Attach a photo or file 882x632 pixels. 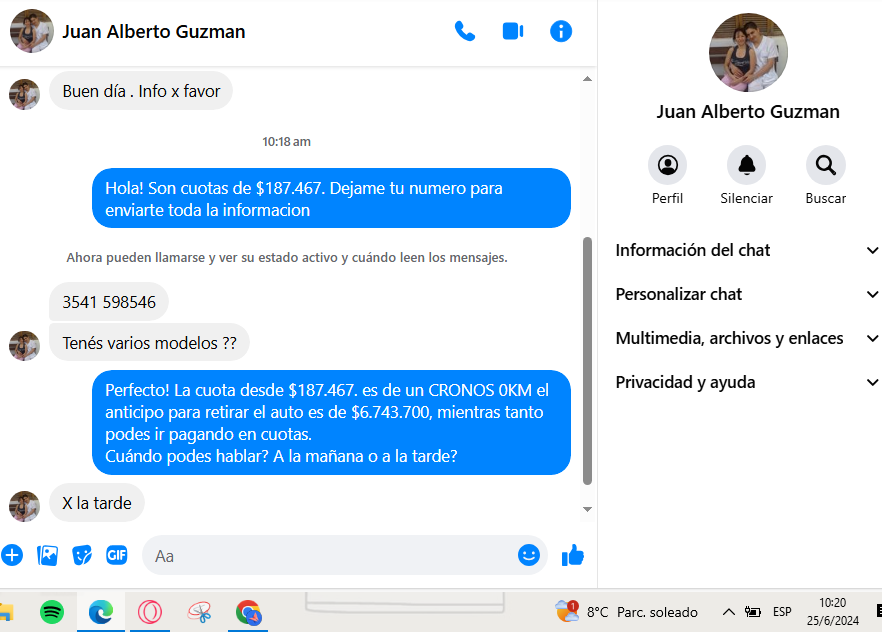tap(47, 556)
